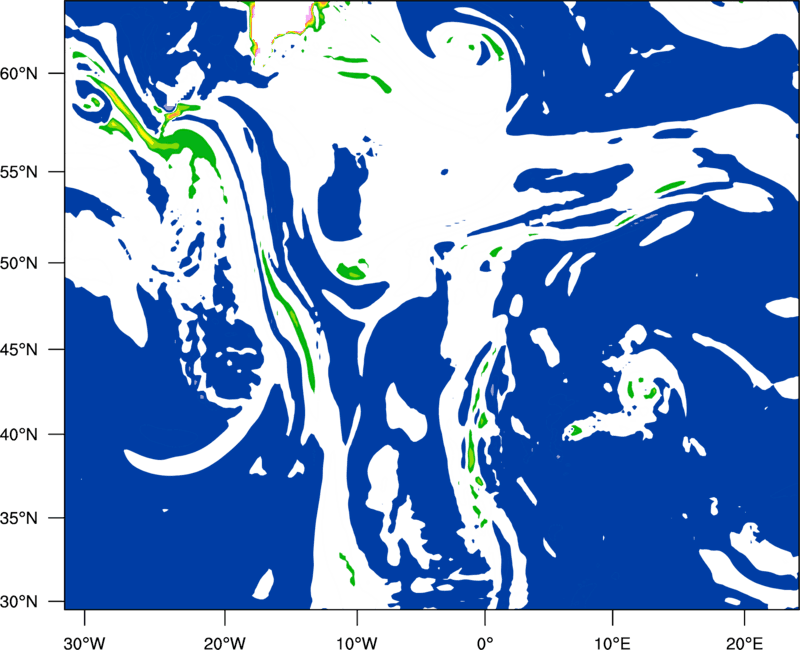The width and height of the screenshot is (800, 650).
Task: Click the 30°N latitude label
Action: coord(19,602)
